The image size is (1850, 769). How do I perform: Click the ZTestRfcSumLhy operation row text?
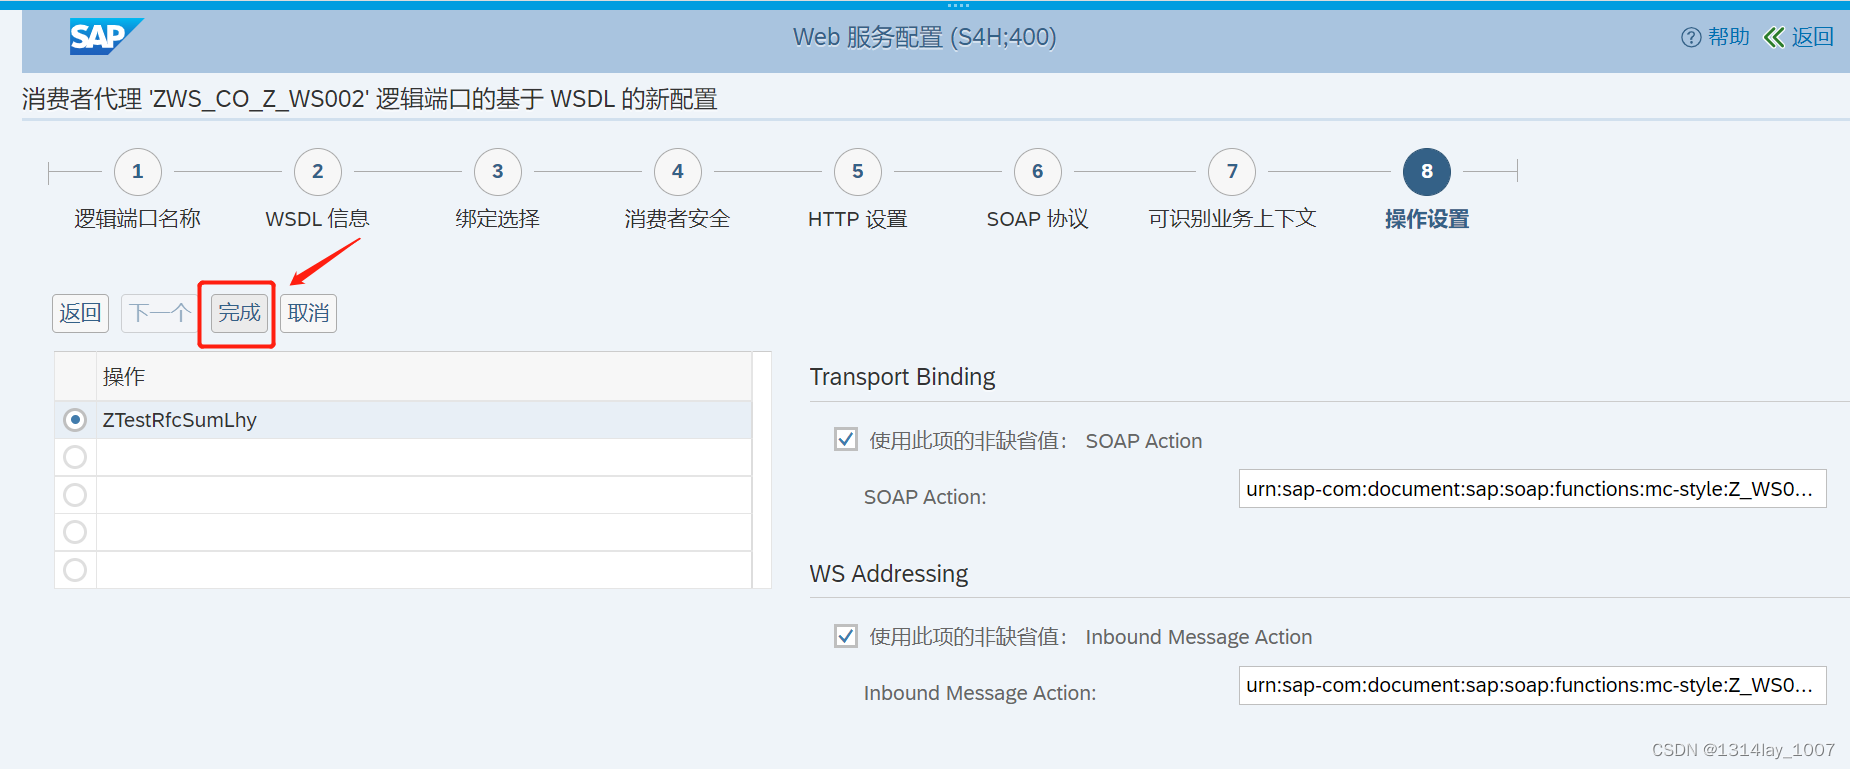coord(180,420)
